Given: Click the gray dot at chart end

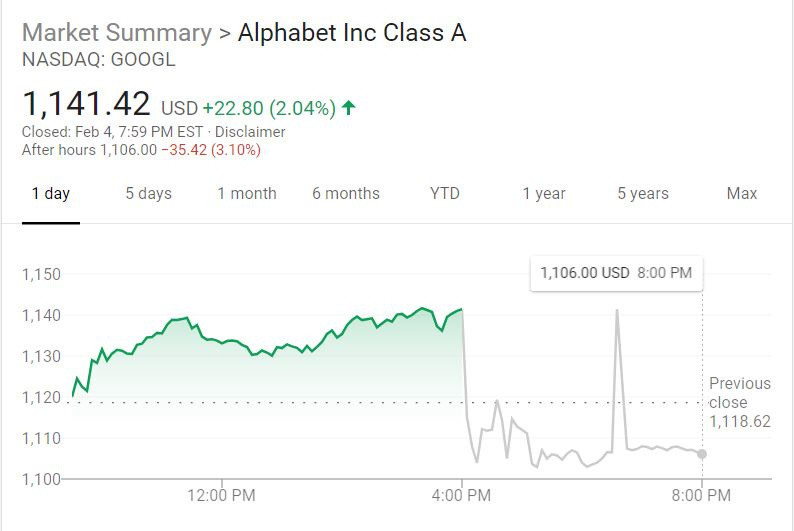Looking at the screenshot, I should click(702, 454).
